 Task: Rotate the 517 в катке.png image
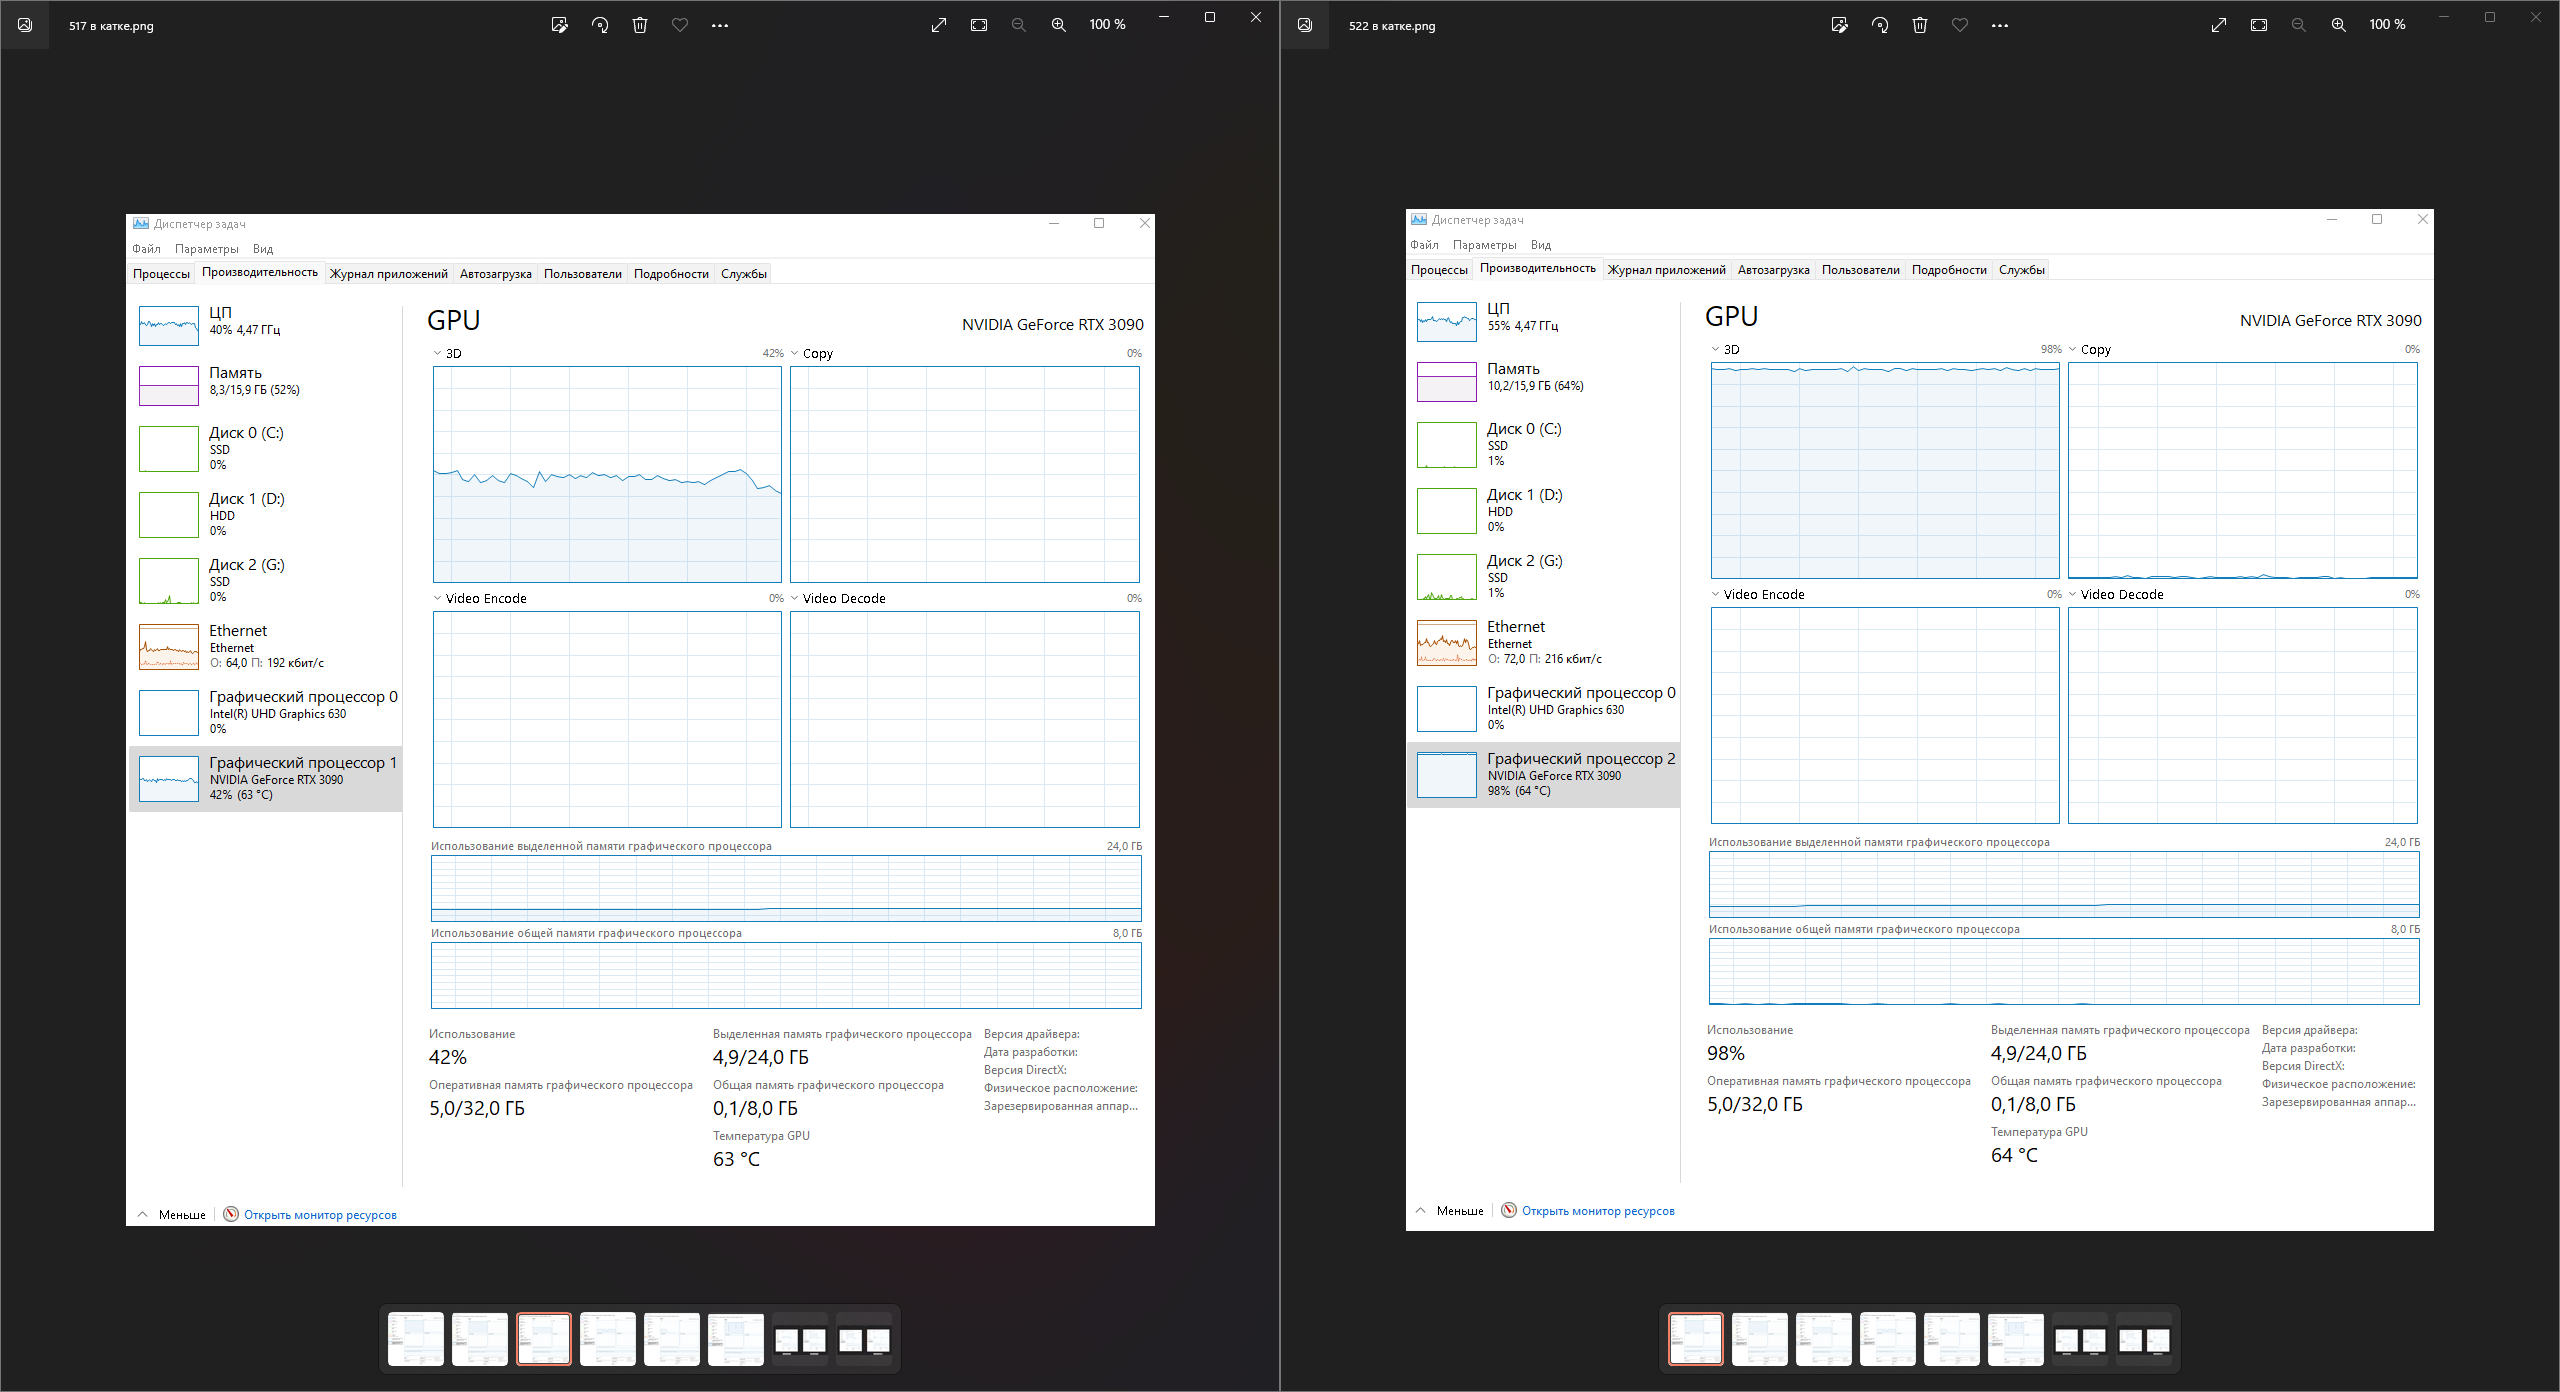click(x=600, y=25)
